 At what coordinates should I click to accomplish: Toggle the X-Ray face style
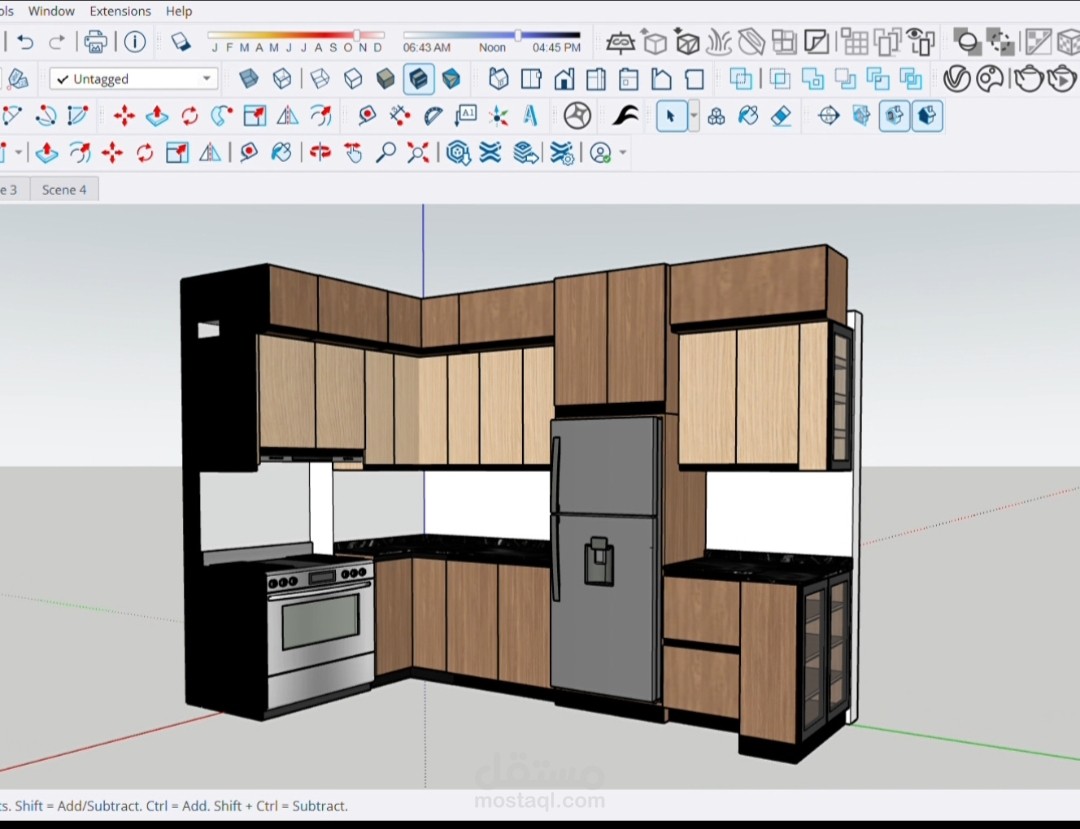(249, 79)
